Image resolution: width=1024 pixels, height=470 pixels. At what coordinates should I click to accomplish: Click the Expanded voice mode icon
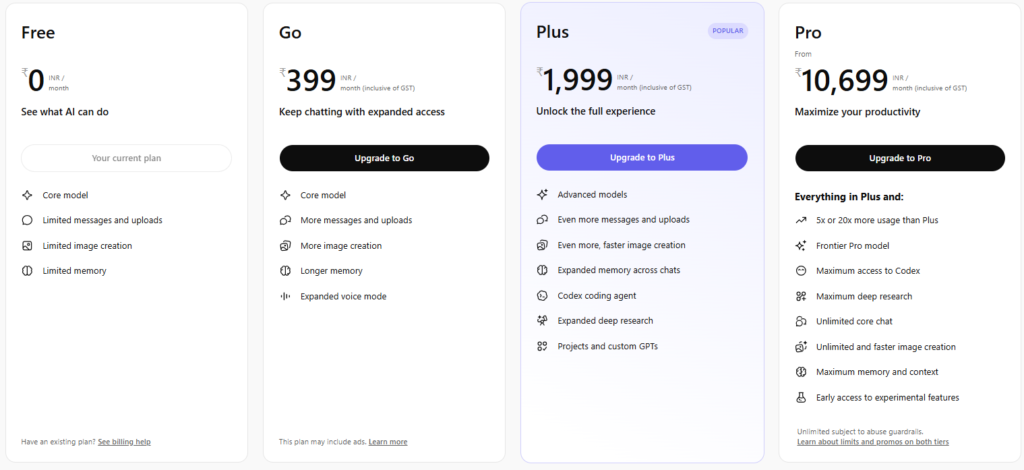[285, 296]
